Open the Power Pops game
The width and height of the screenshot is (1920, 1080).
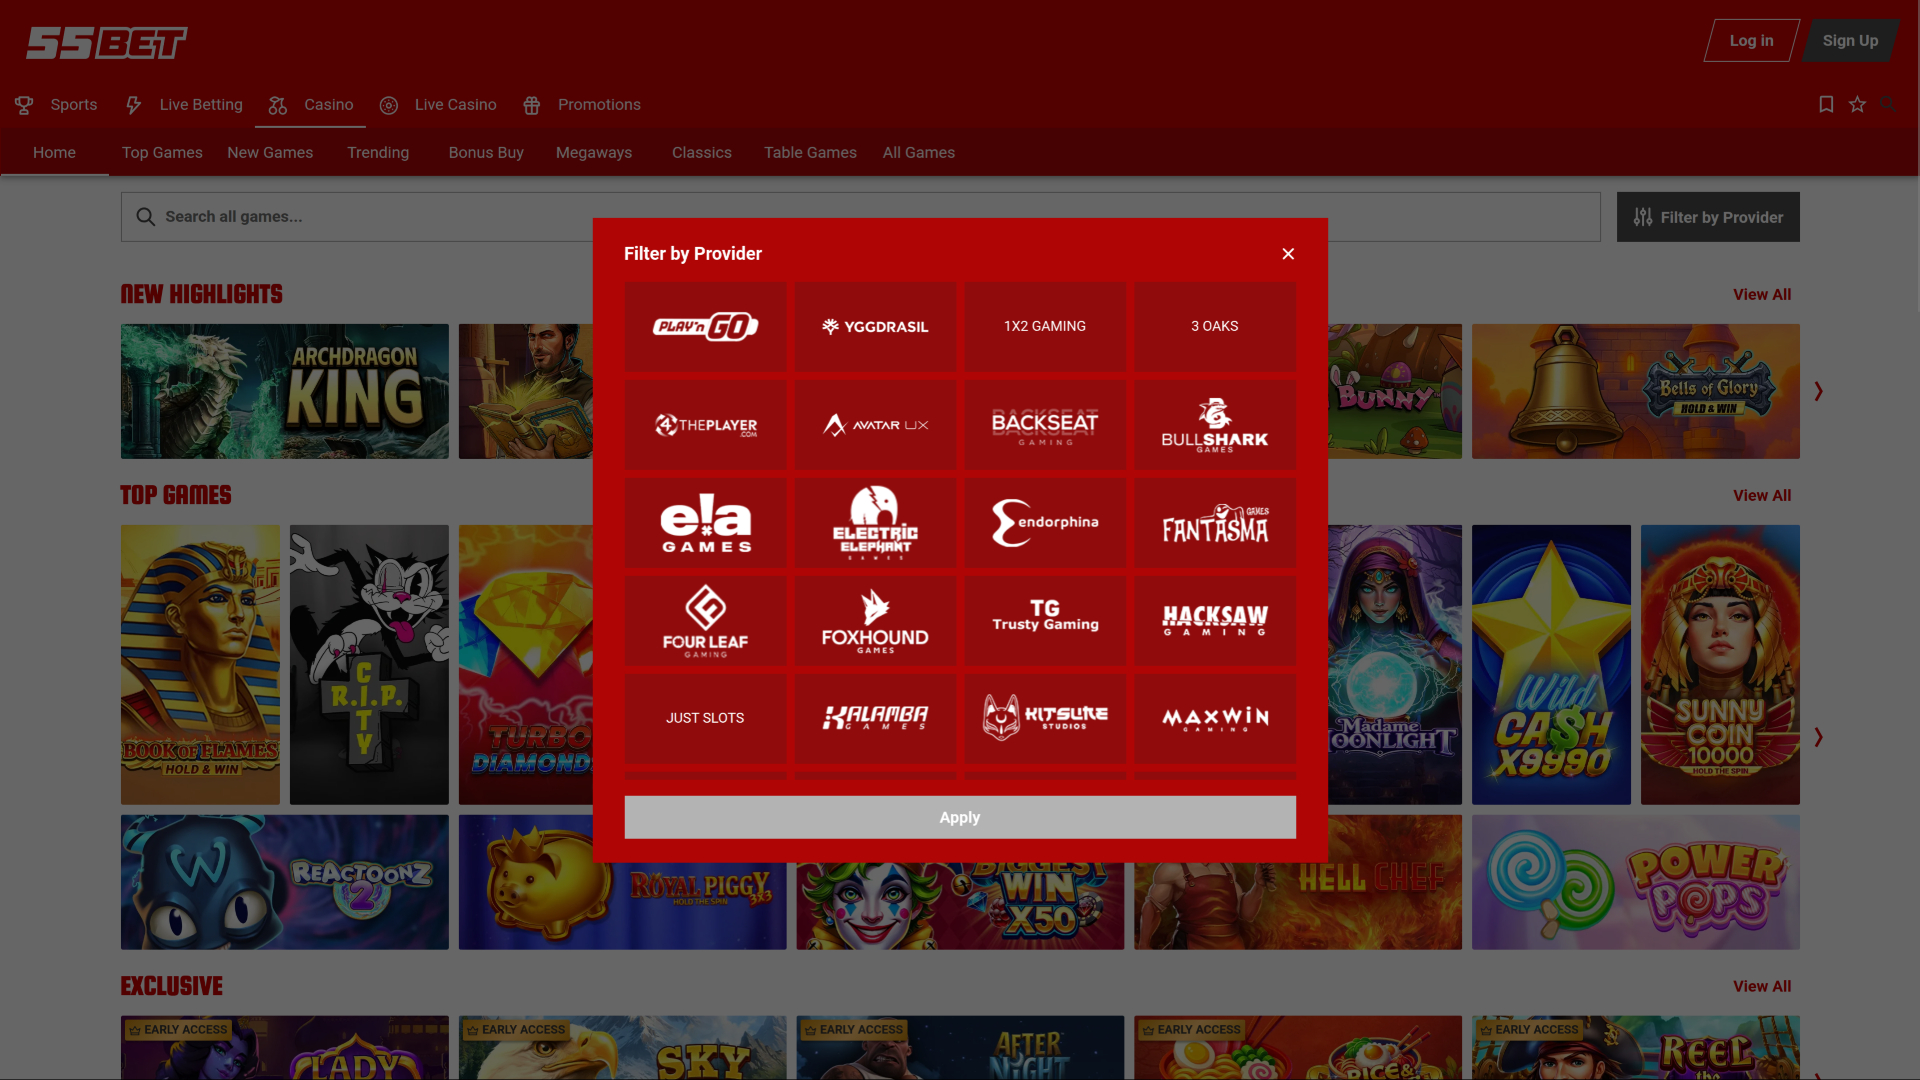point(1636,882)
